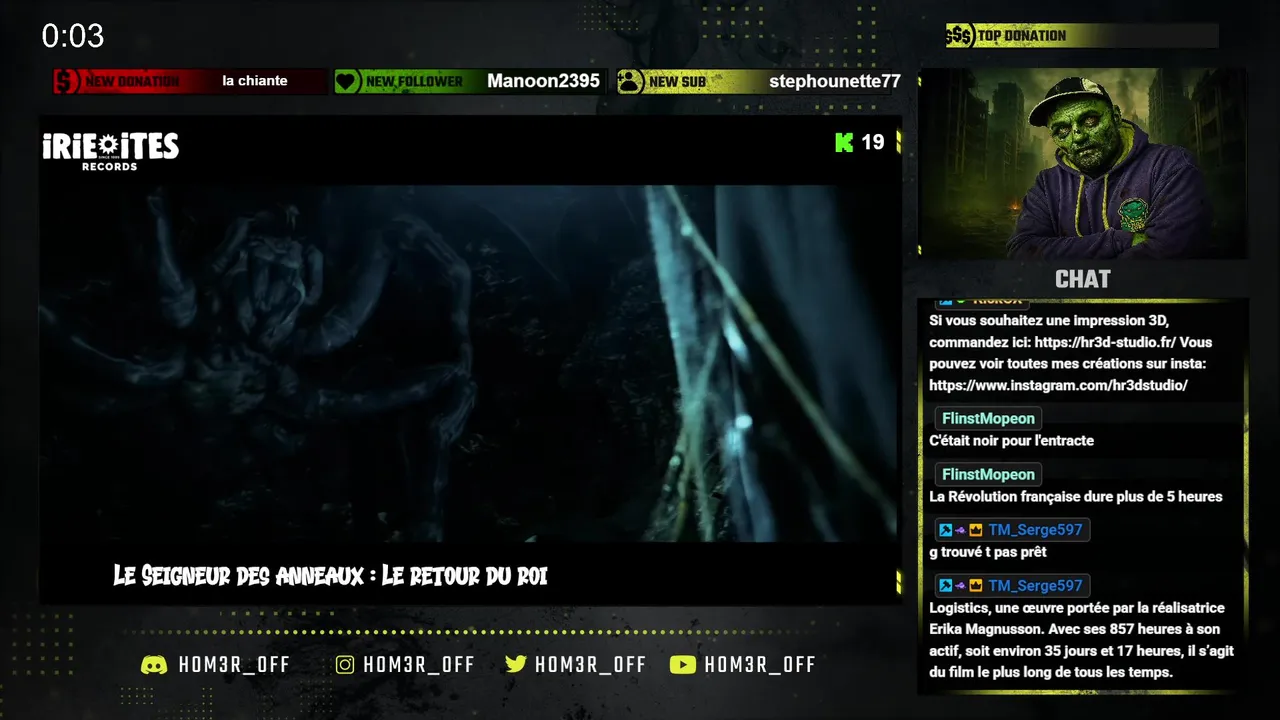This screenshot has width=1280, height=720.
Task: Click the yellow New Sub person icon
Action: click(630, 81)
